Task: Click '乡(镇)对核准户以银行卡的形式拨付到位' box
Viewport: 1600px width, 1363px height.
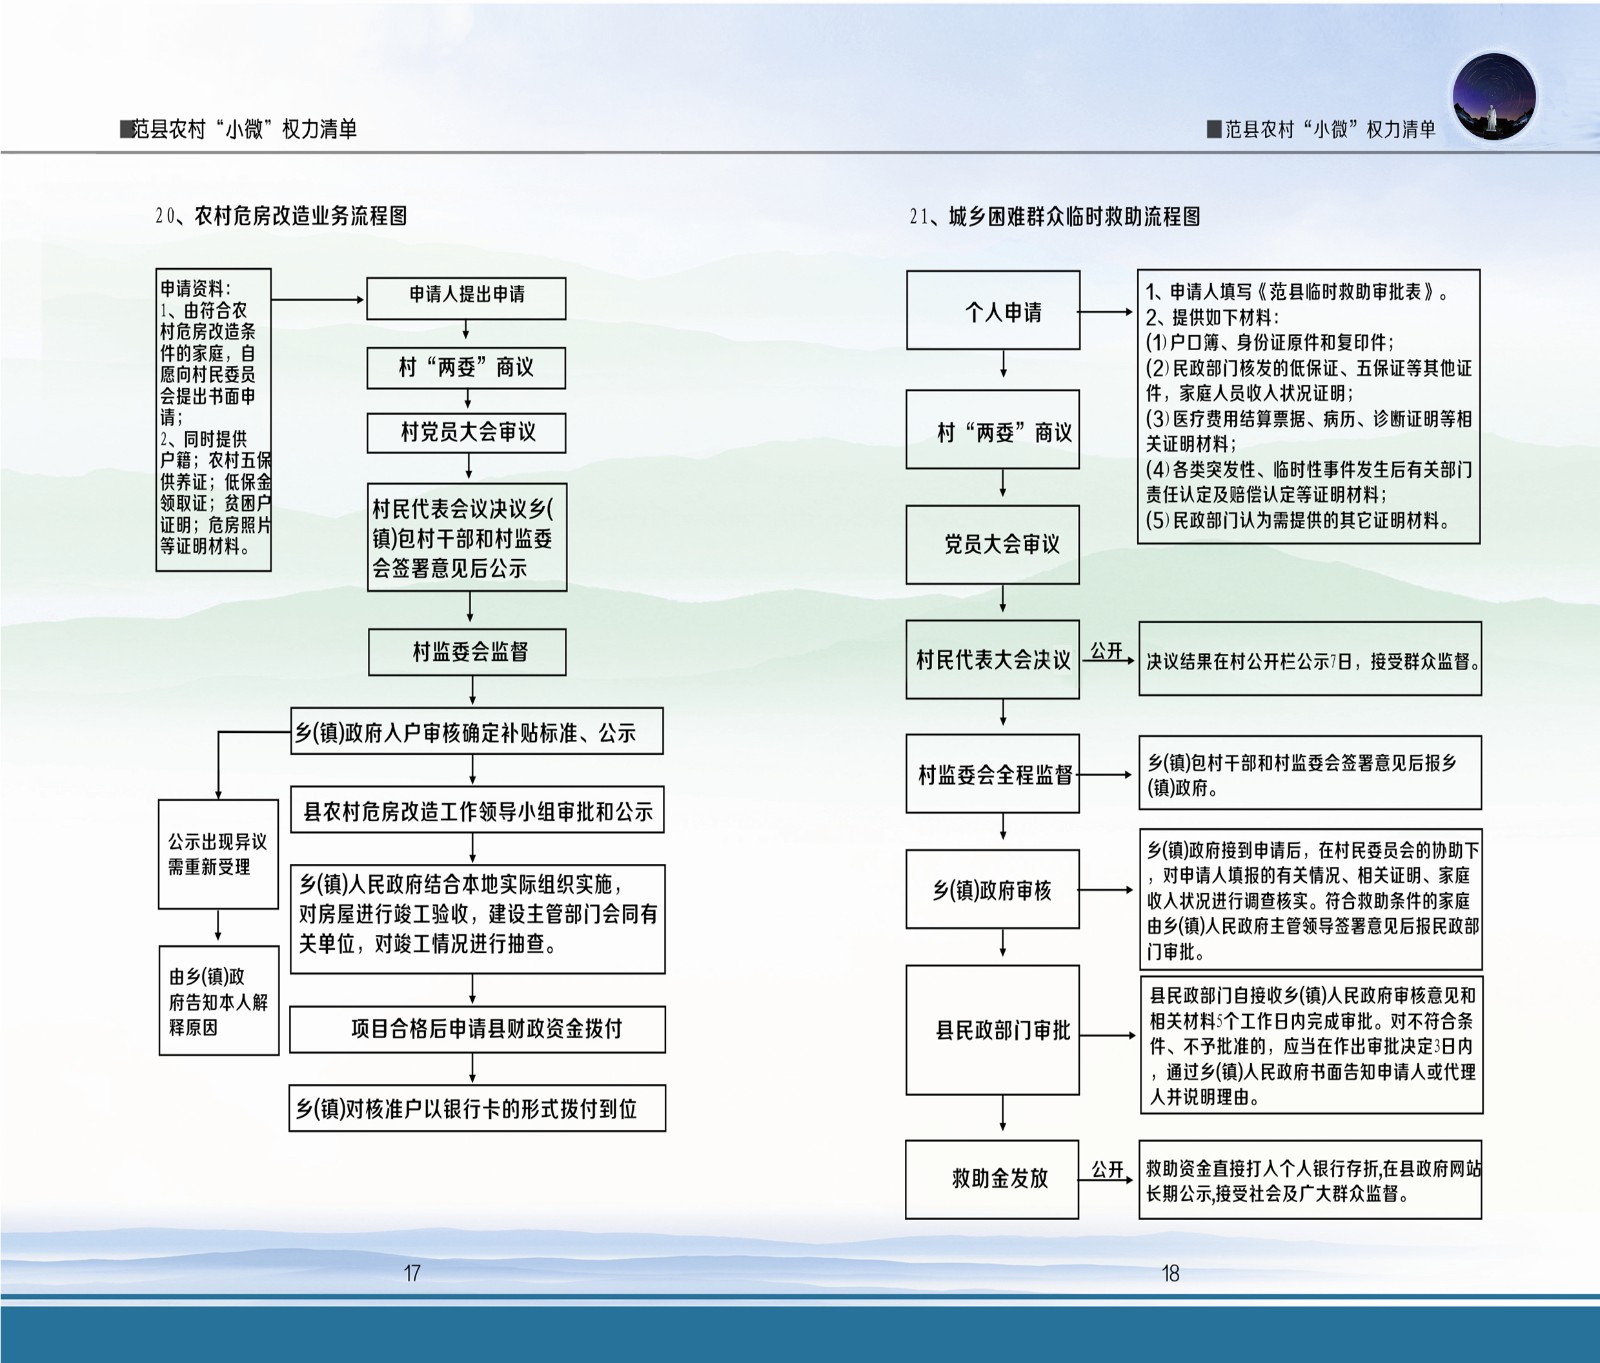Action: coord(478,1108)
